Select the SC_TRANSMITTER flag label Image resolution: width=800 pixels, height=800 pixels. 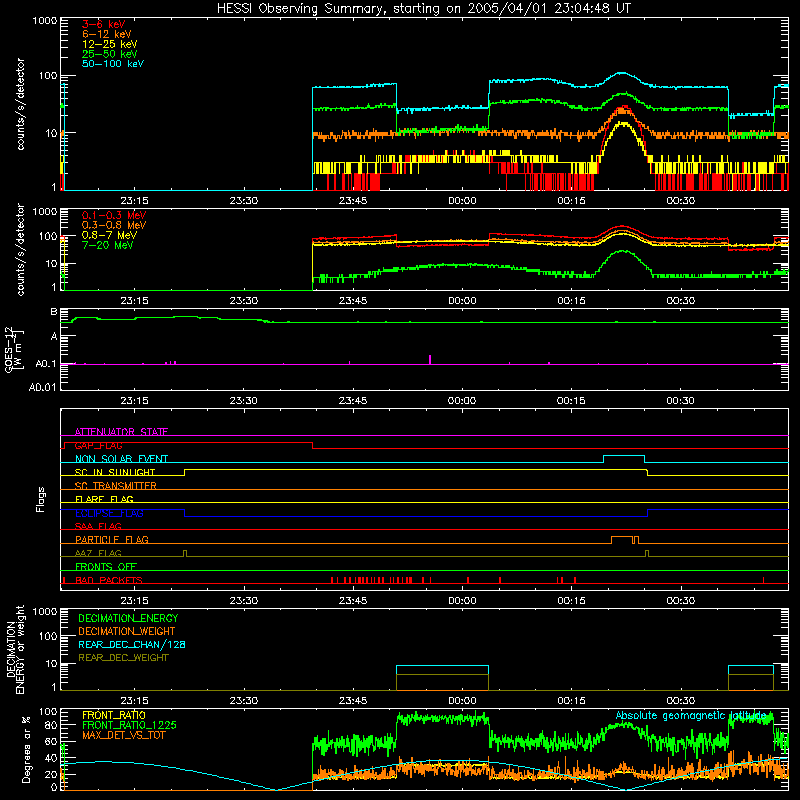click(x=115, y=486)
